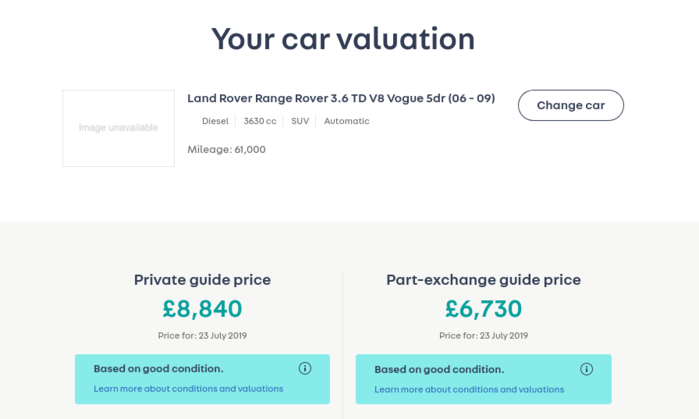Click the £6,730 part-exchange price
The image size is (699, 419).
coord(483,309)
